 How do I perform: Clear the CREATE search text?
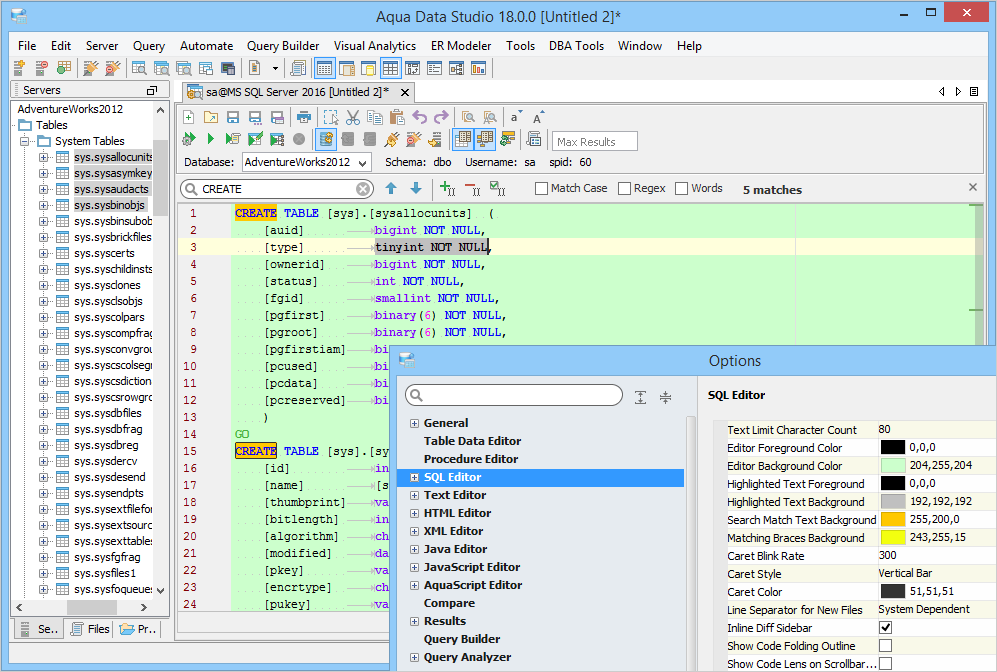click(363, 189)
